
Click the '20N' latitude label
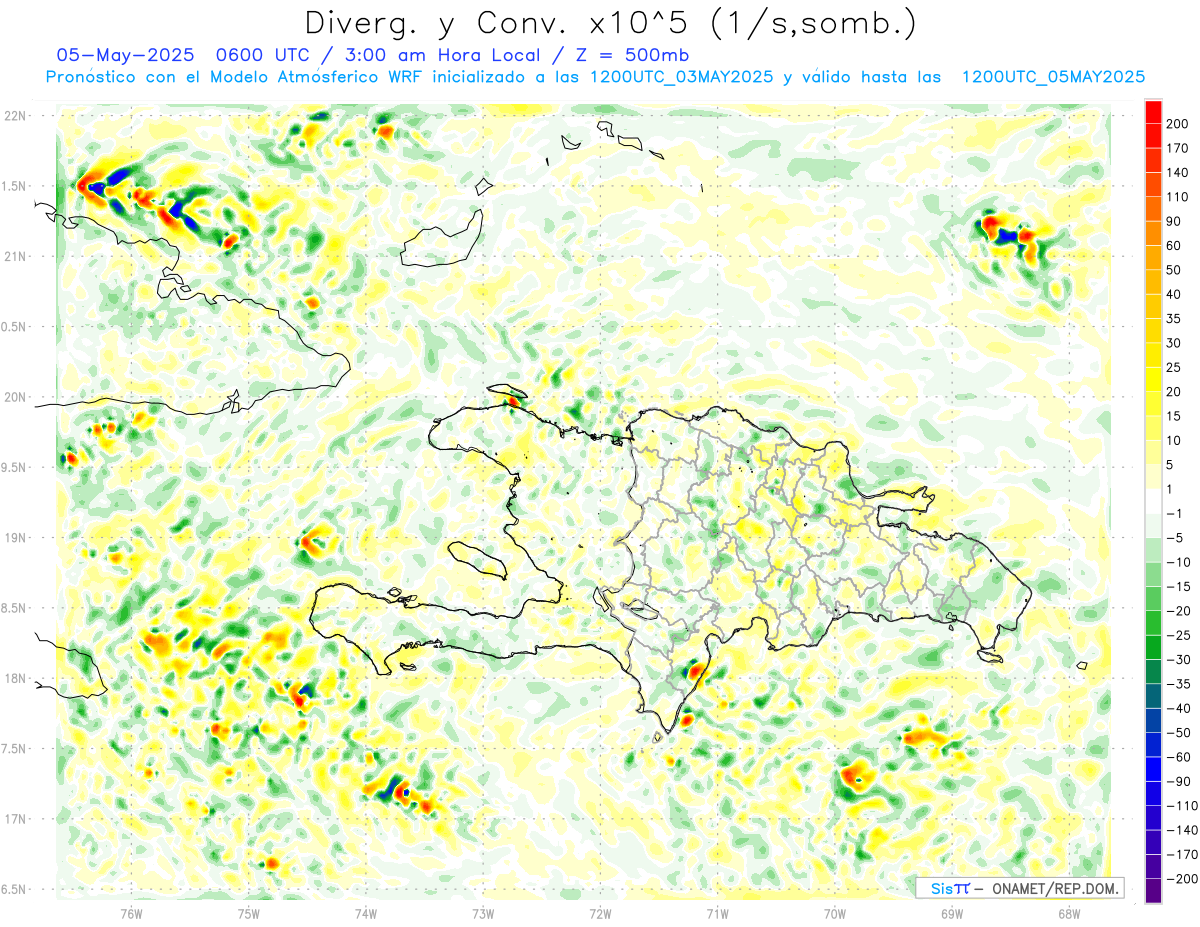coord(14,397)
